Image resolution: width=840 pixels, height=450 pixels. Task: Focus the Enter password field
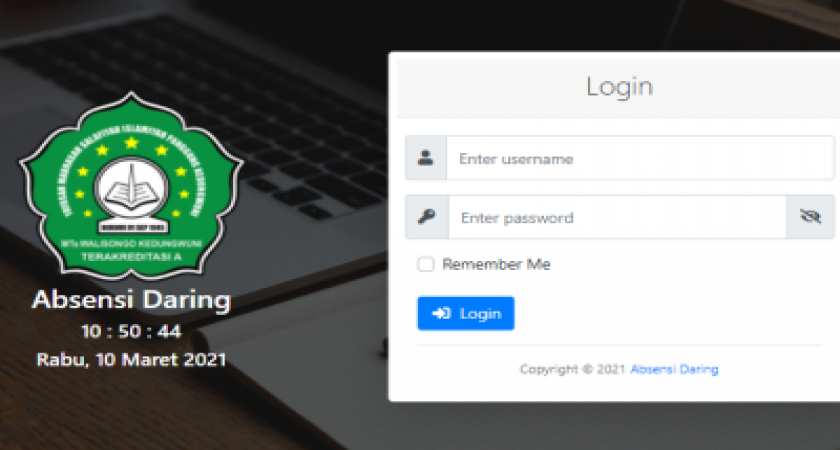click(x=617, y=217)
